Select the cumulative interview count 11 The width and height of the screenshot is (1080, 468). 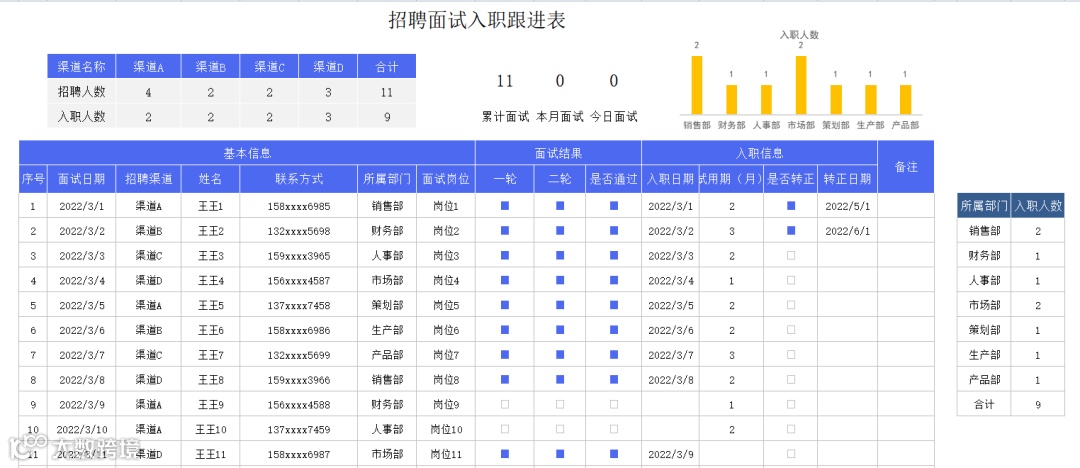[505, 81]
